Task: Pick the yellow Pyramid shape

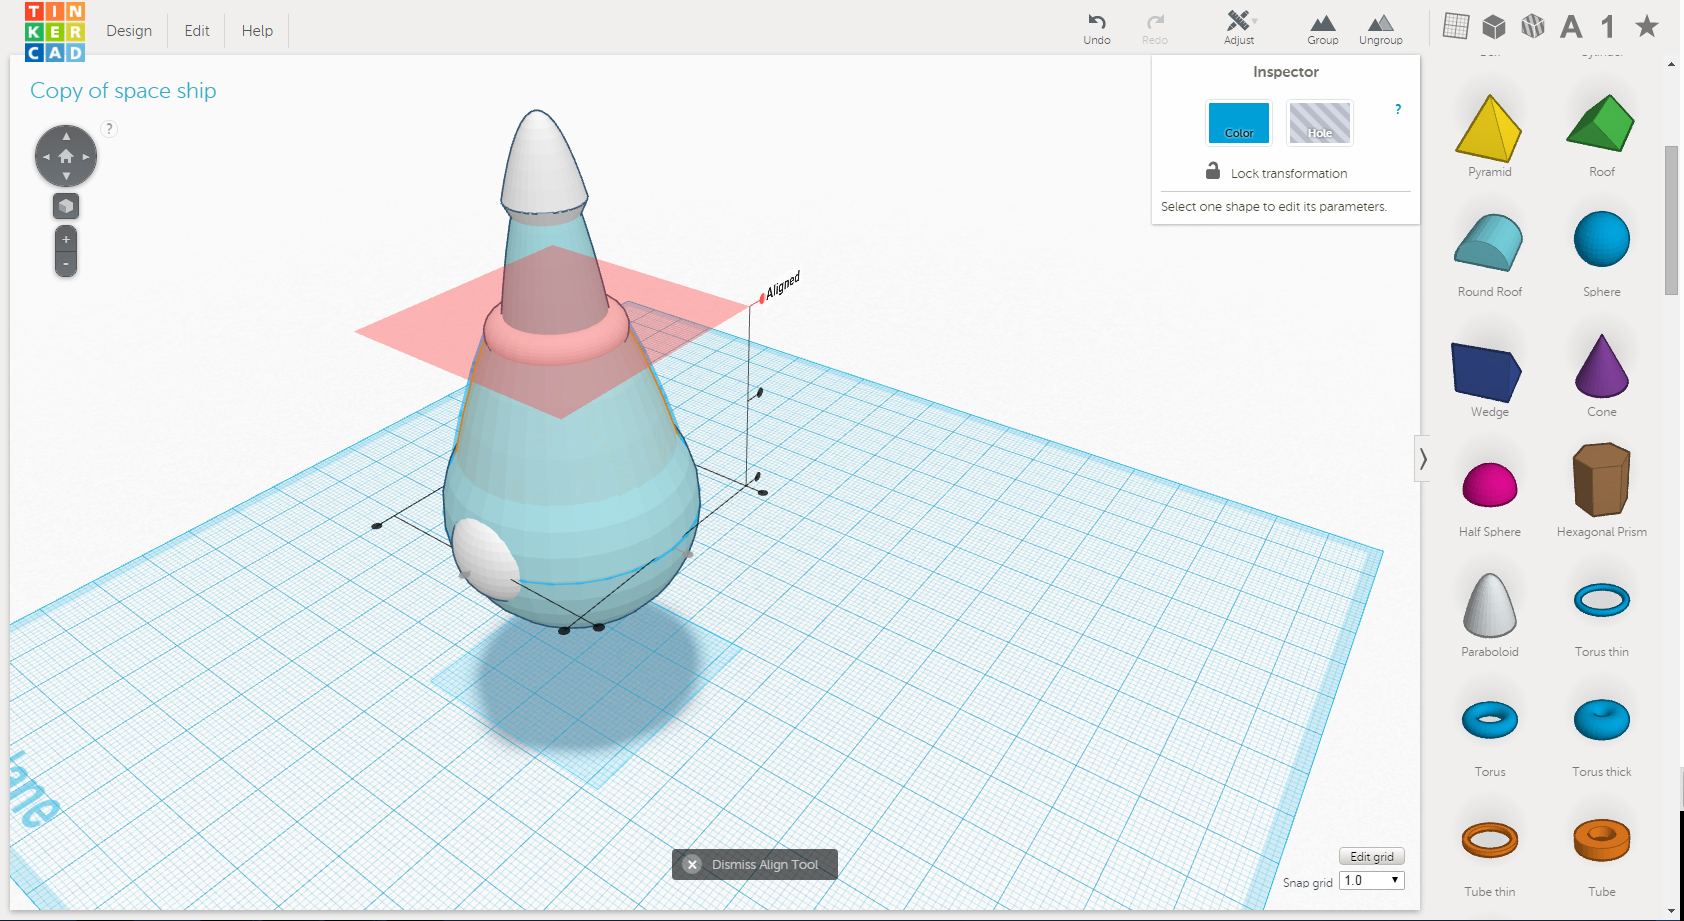Action: 1489,129
